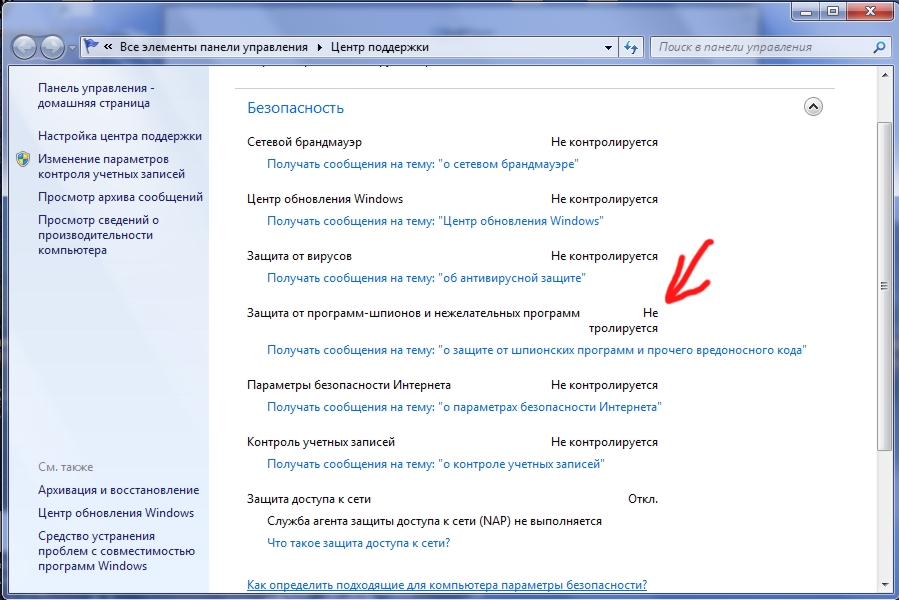Enable messages about "об антивирусной защите"
Image resolution: width=899 pixels, height=600 pixels.
[426, 278]
